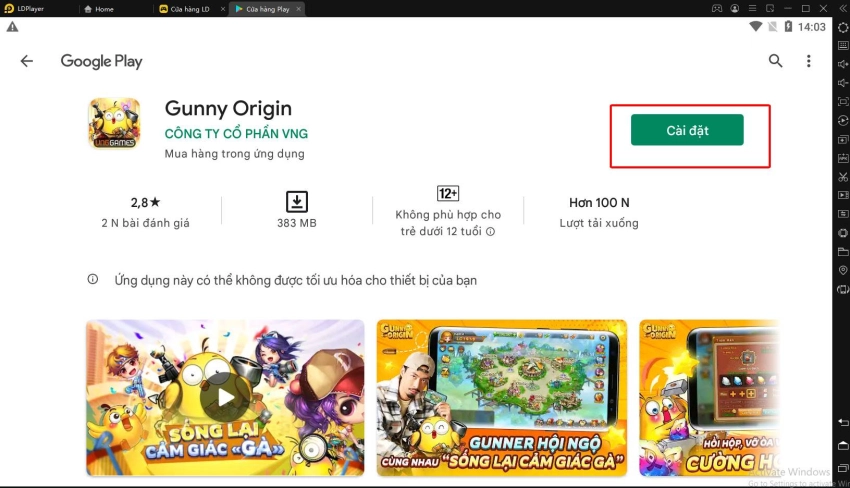
Task: Set virtual location with pin icon
Action: 843,270
